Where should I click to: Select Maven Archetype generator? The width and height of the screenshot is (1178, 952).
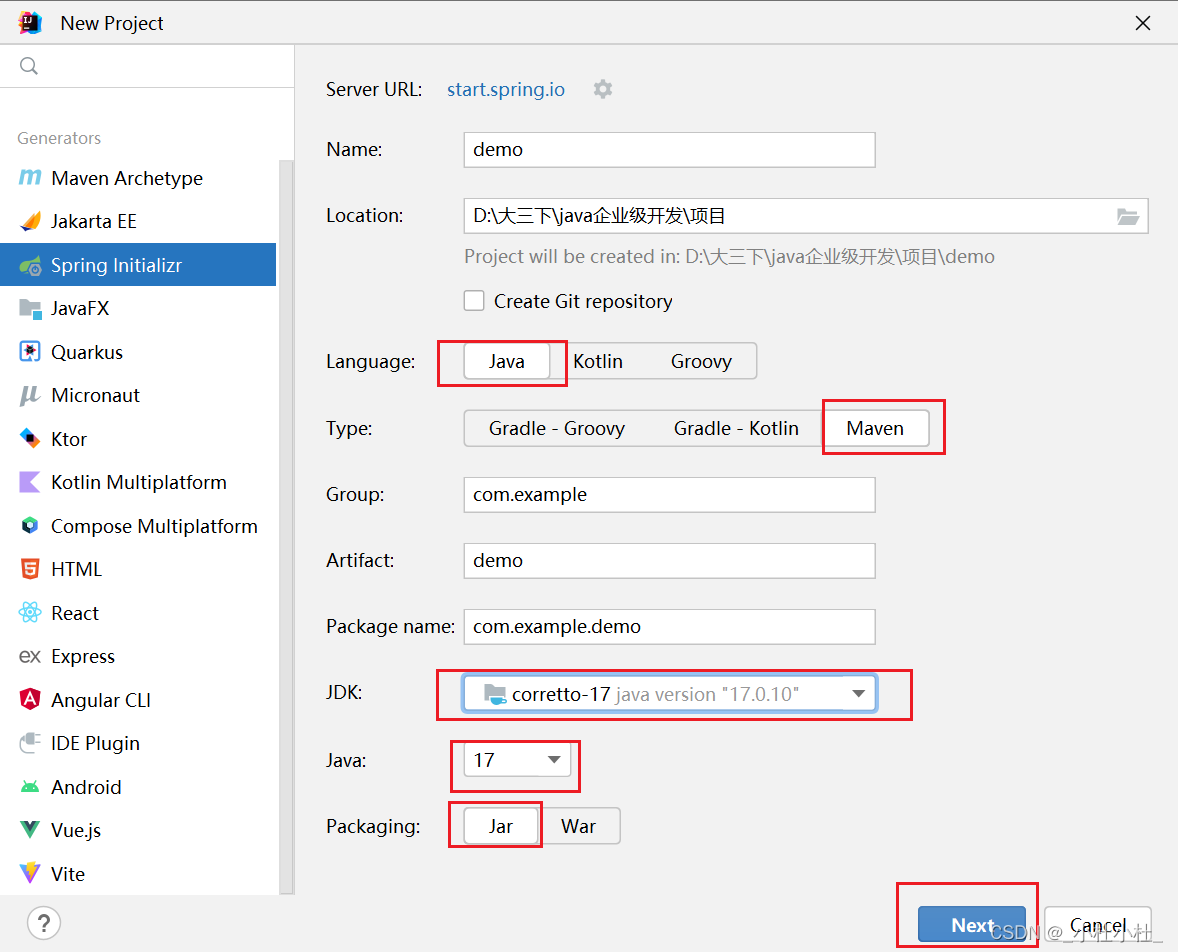138,178
